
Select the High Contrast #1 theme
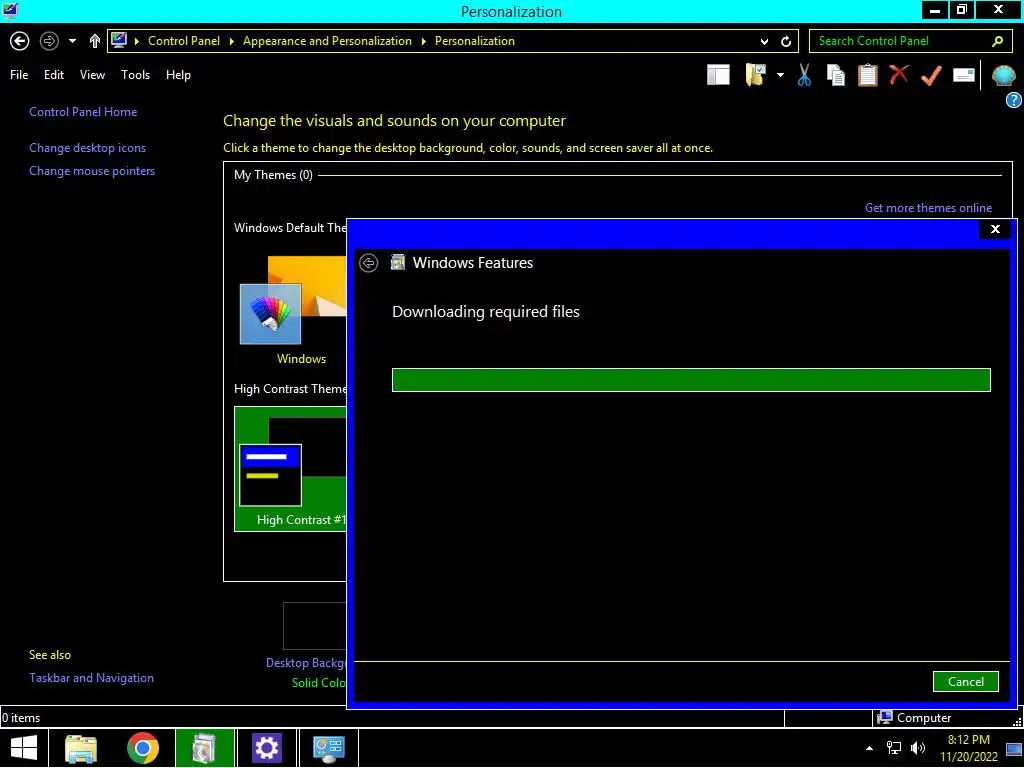point(291,468)
